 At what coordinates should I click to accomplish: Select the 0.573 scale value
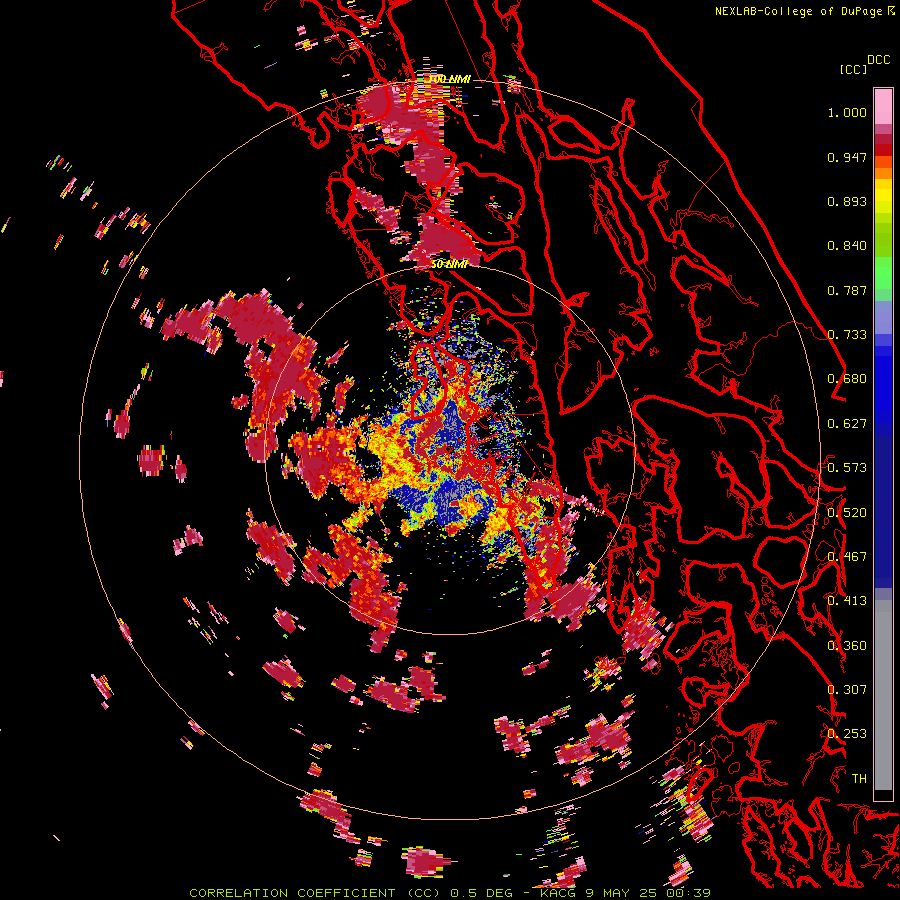coord(847,468)
